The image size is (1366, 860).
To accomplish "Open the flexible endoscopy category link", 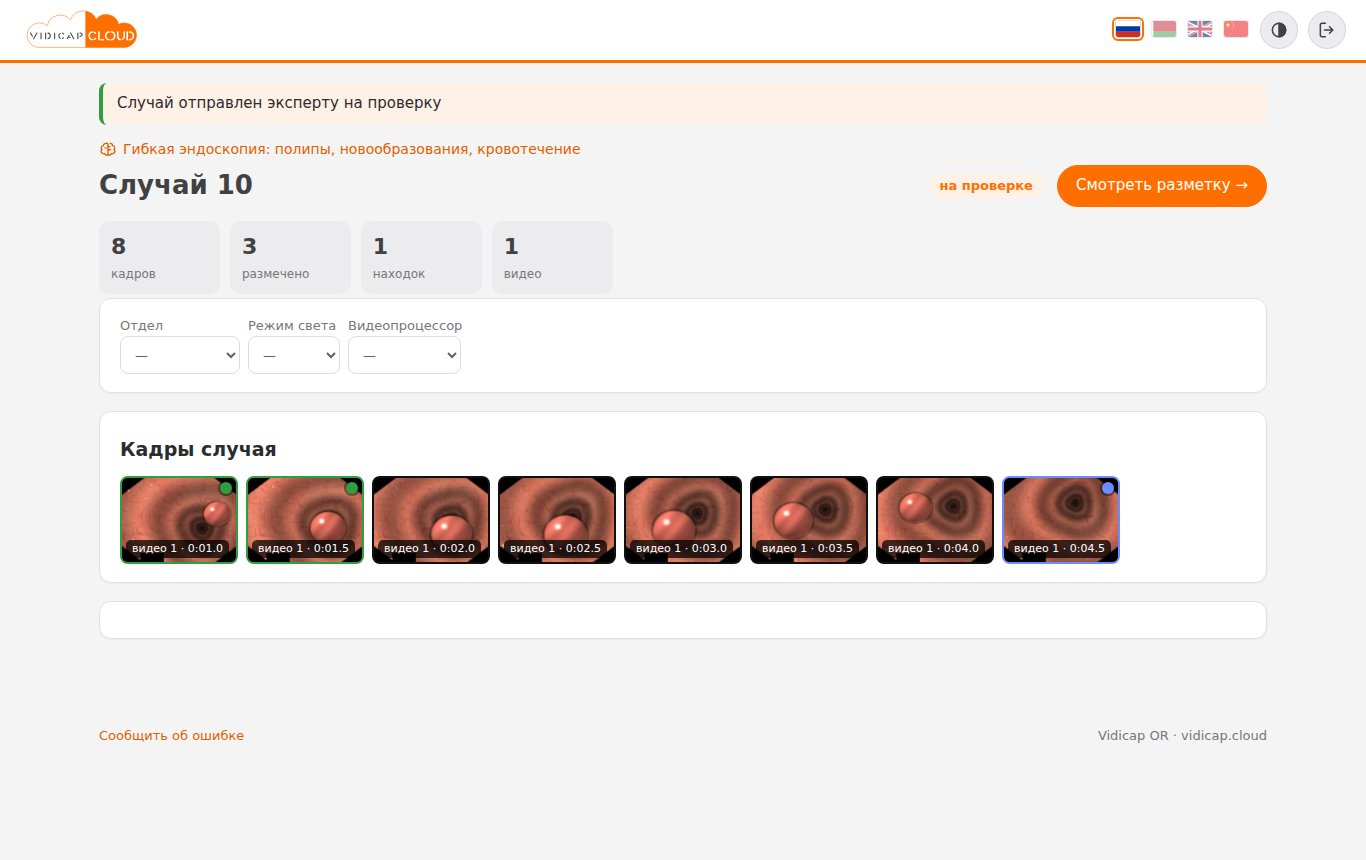I will pyautogui.click(x=351, y=149).
